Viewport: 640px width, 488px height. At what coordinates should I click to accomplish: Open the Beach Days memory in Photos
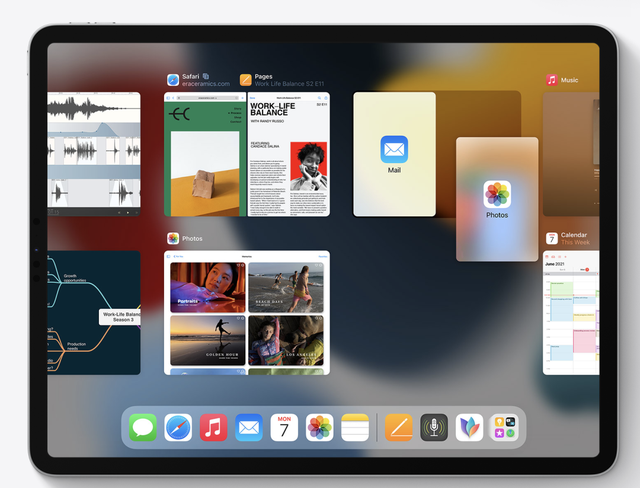tap(286, 288)
